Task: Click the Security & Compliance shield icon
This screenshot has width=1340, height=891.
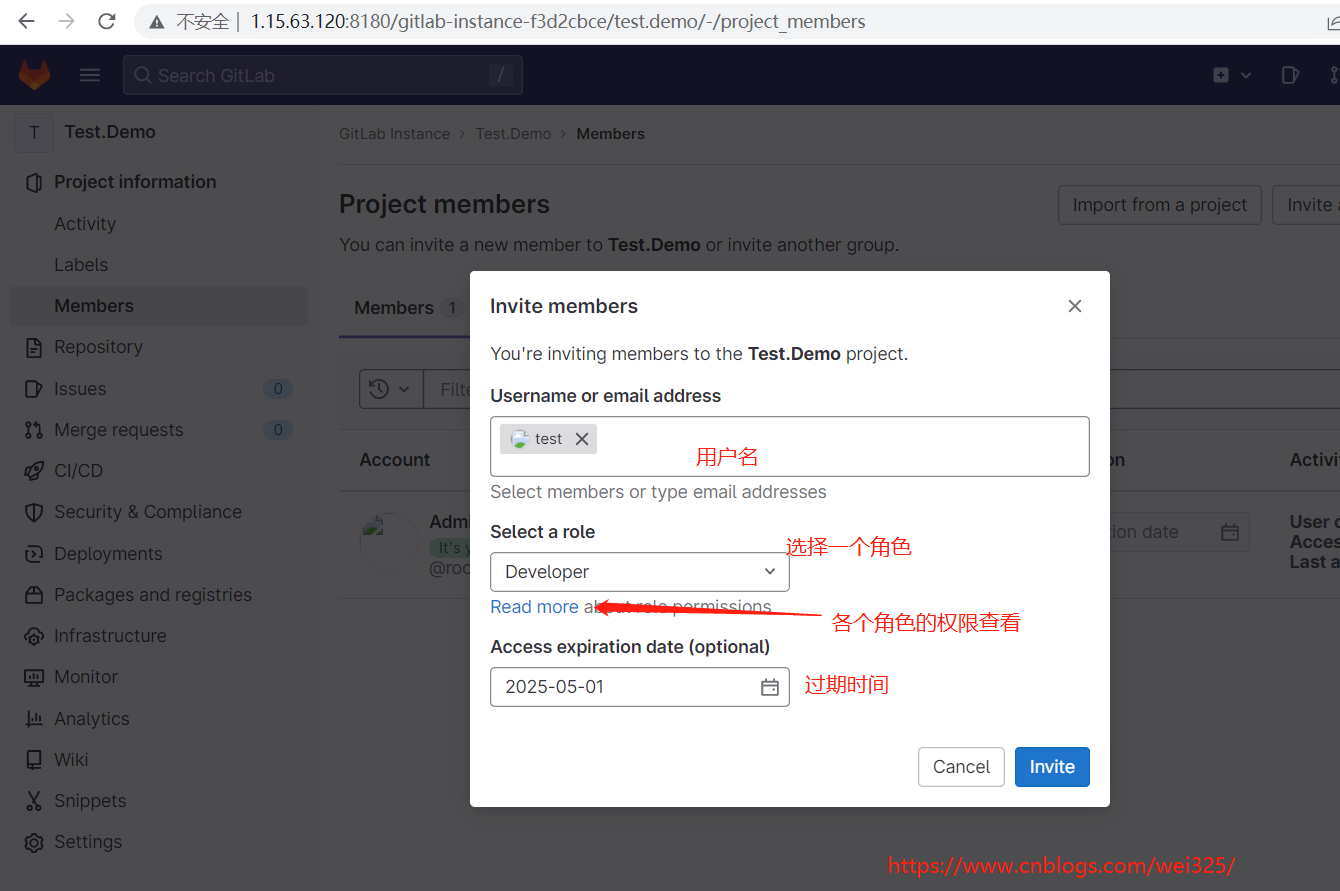Action: pyautogui.click(x=34, y=512)
